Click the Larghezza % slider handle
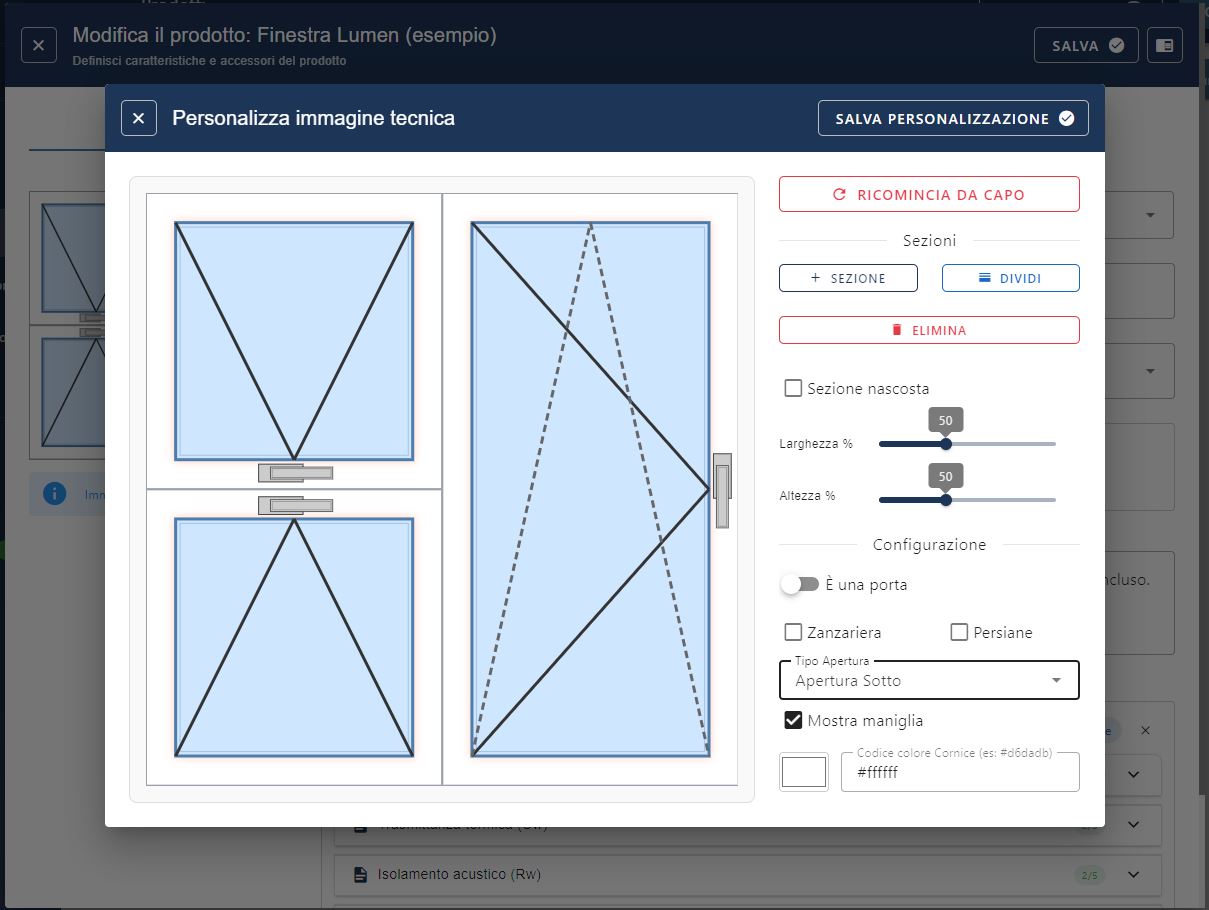The height and width of the screenshot is (910, 1209). (946, 444)
